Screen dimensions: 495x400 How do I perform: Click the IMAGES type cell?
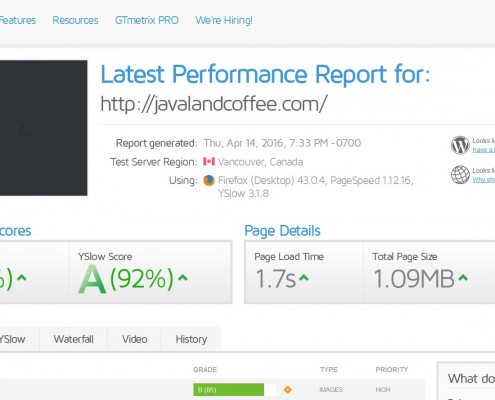click(331, 390)
